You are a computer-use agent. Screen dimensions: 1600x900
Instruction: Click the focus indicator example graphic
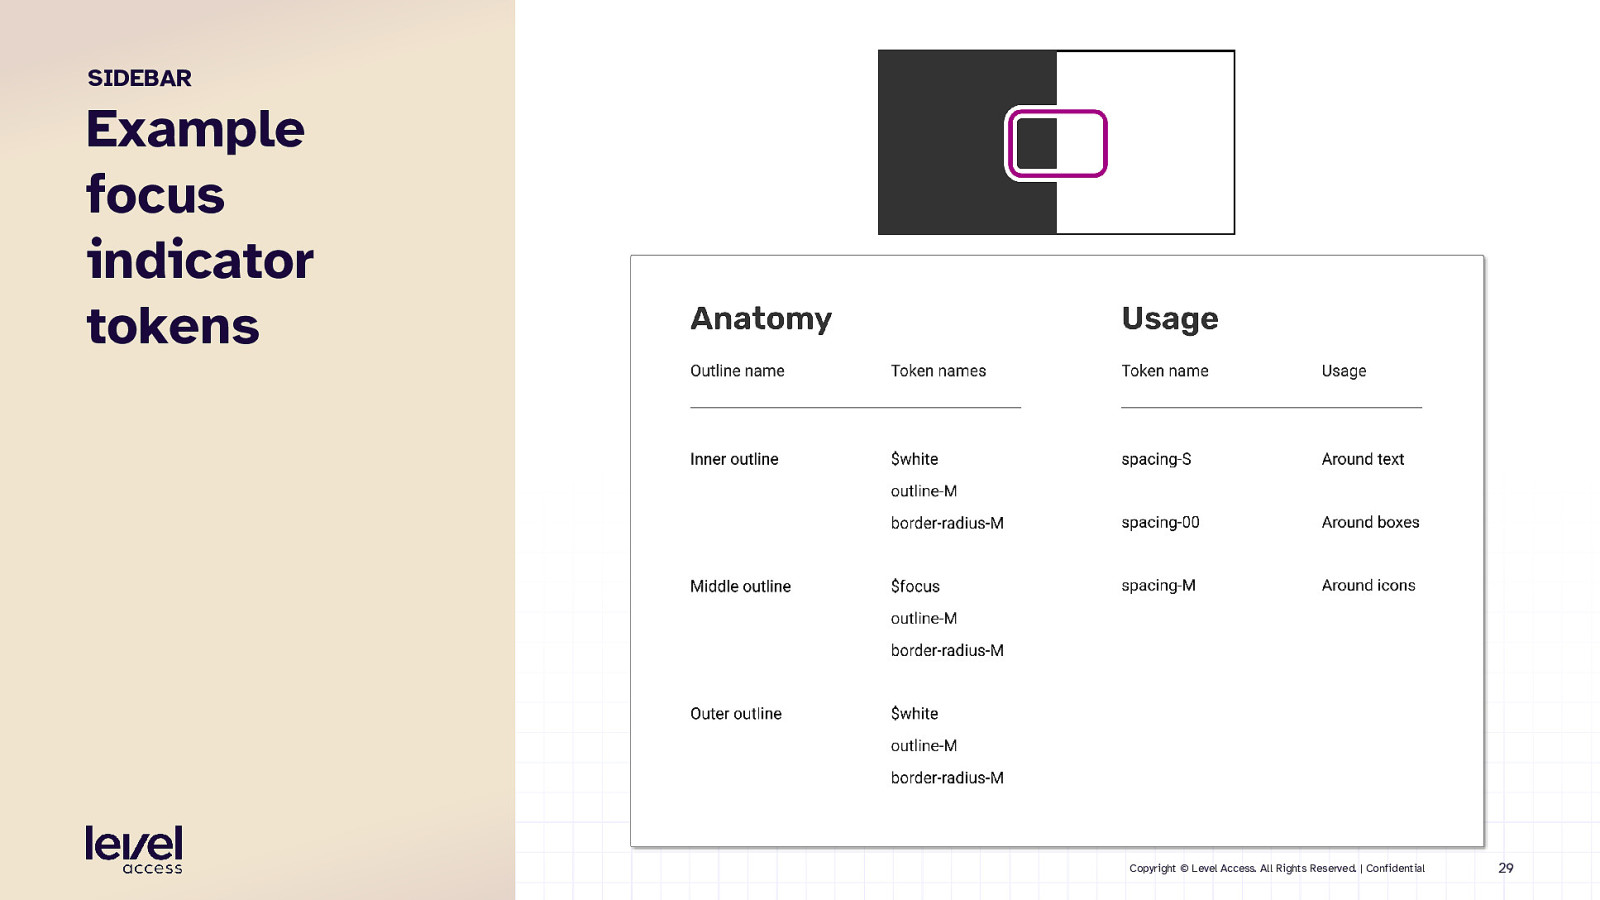tap(1056, 142)
